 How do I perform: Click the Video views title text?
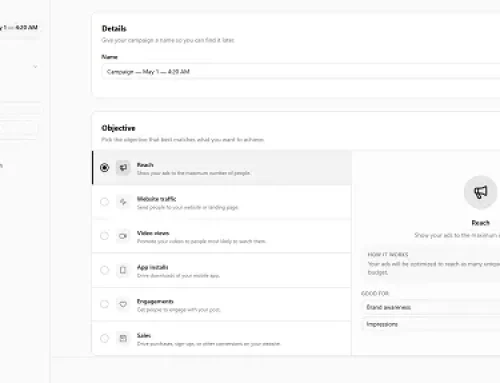coord(153,233)
